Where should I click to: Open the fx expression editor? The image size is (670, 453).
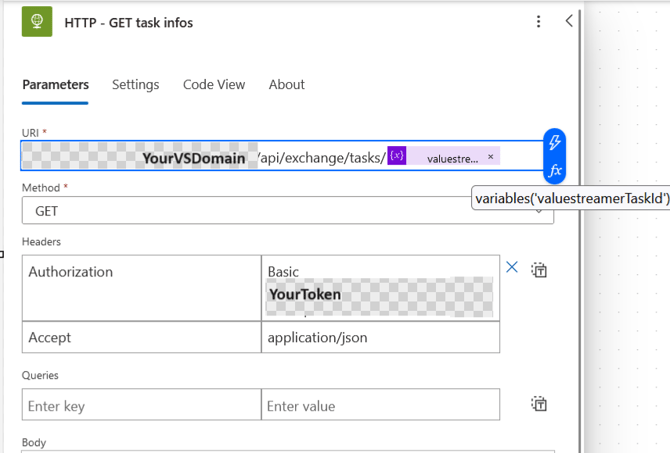point(555,170)
